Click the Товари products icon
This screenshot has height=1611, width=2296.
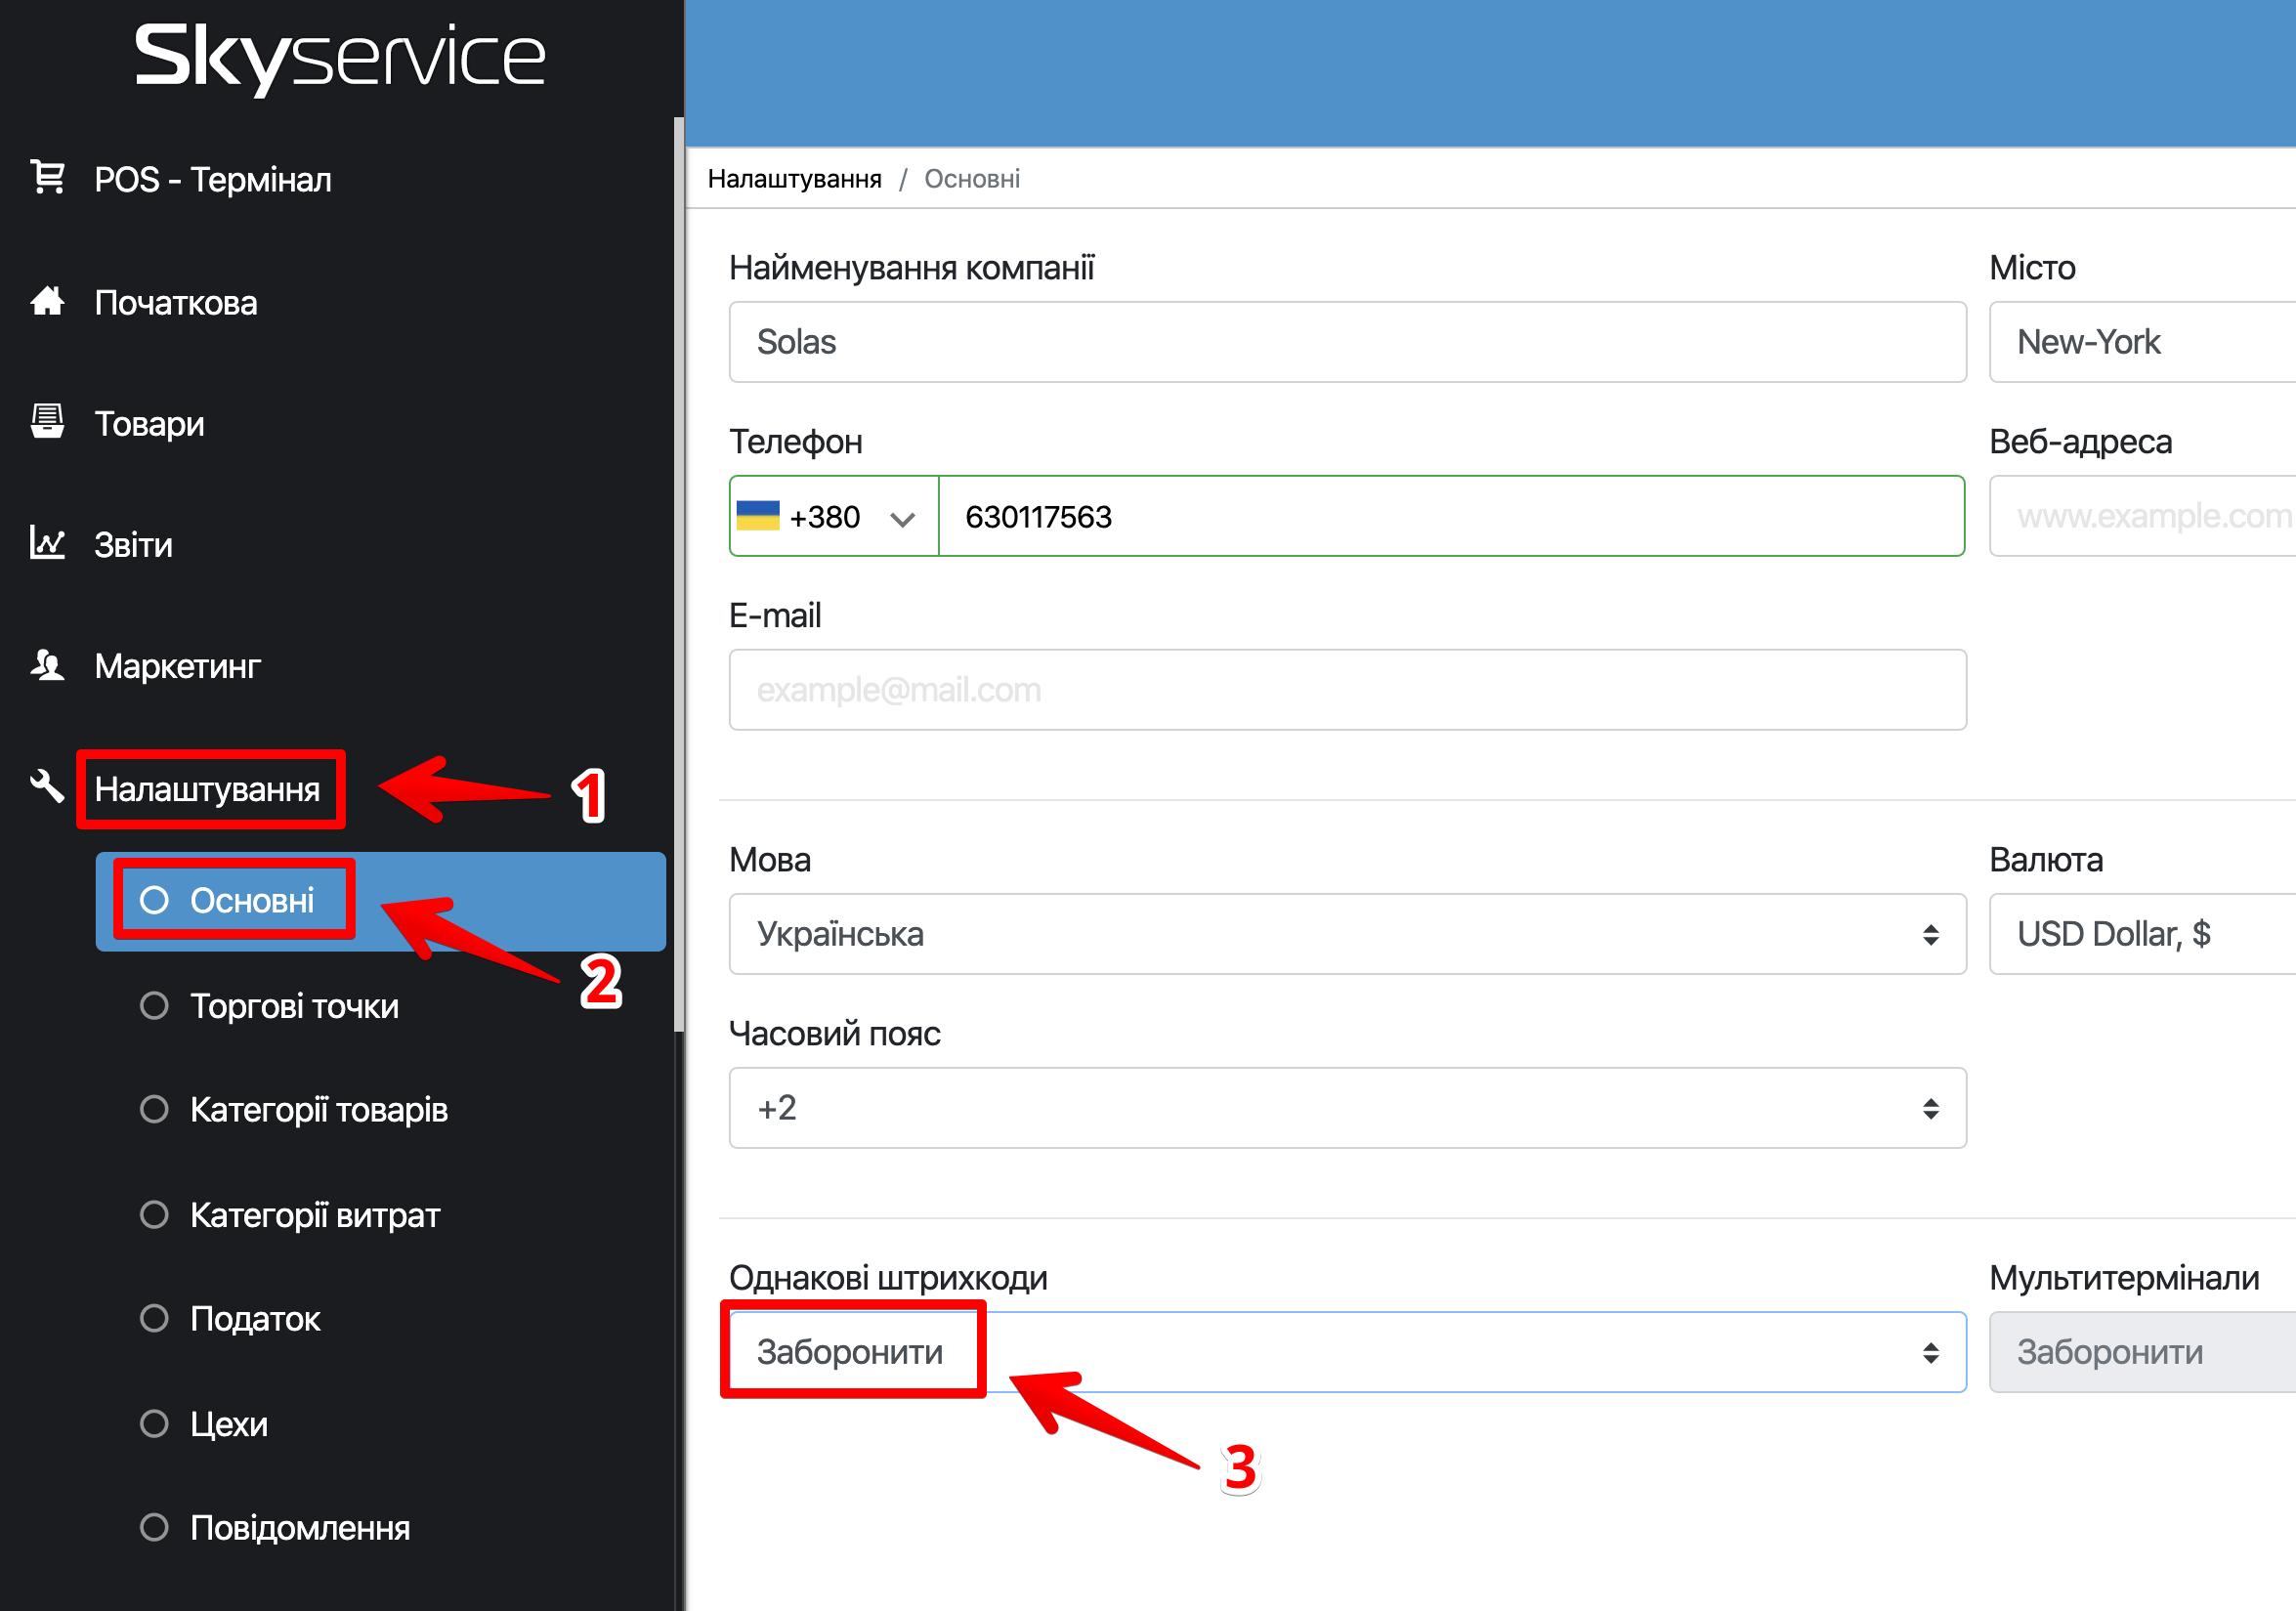pyautogui.click(x=47, y=422)
